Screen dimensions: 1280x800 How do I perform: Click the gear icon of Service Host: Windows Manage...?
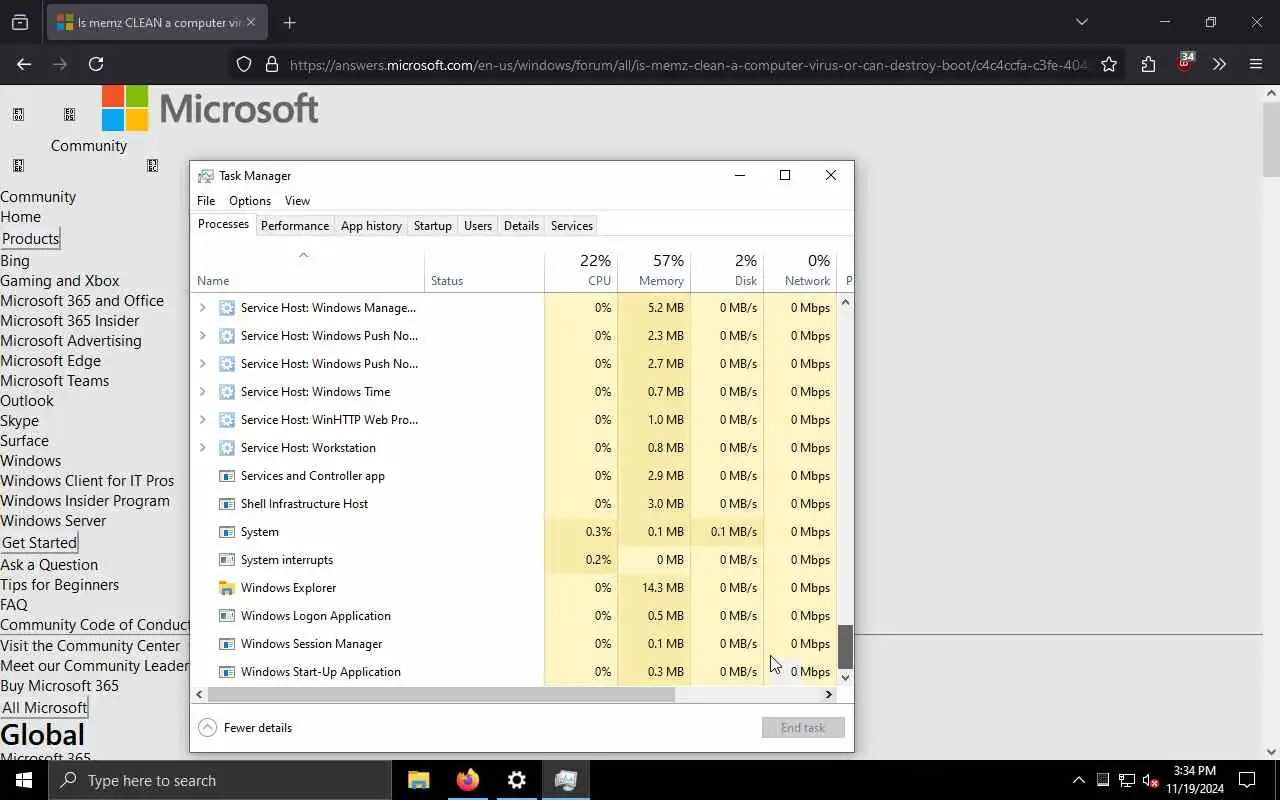[227, 308]
